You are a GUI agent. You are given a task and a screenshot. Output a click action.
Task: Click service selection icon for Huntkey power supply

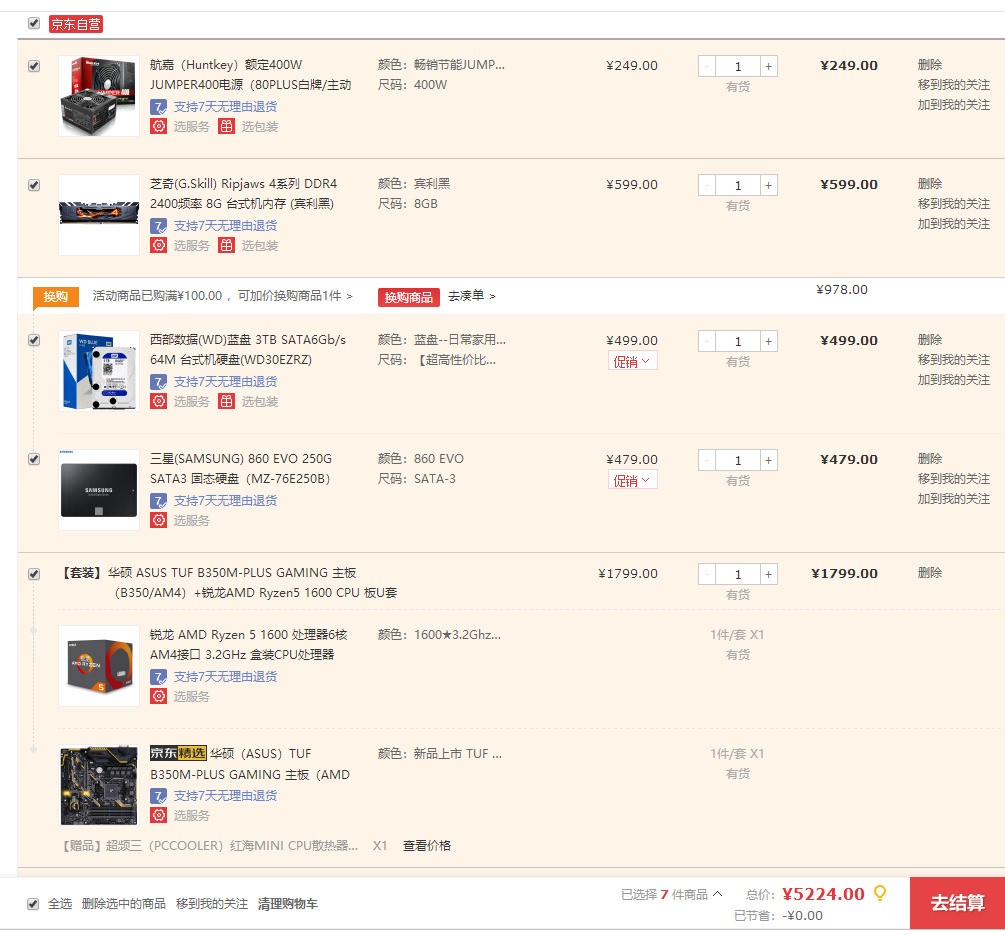pyautogui.click(x=158, y=126)
